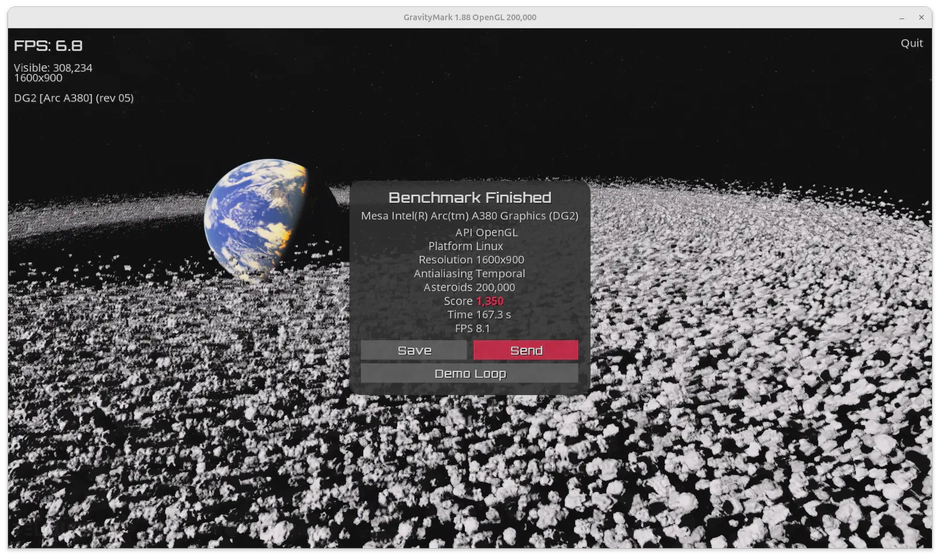This screenshot has height=558, width=940.
Task: Close the GravityMark window
Action: pos(921,17)
